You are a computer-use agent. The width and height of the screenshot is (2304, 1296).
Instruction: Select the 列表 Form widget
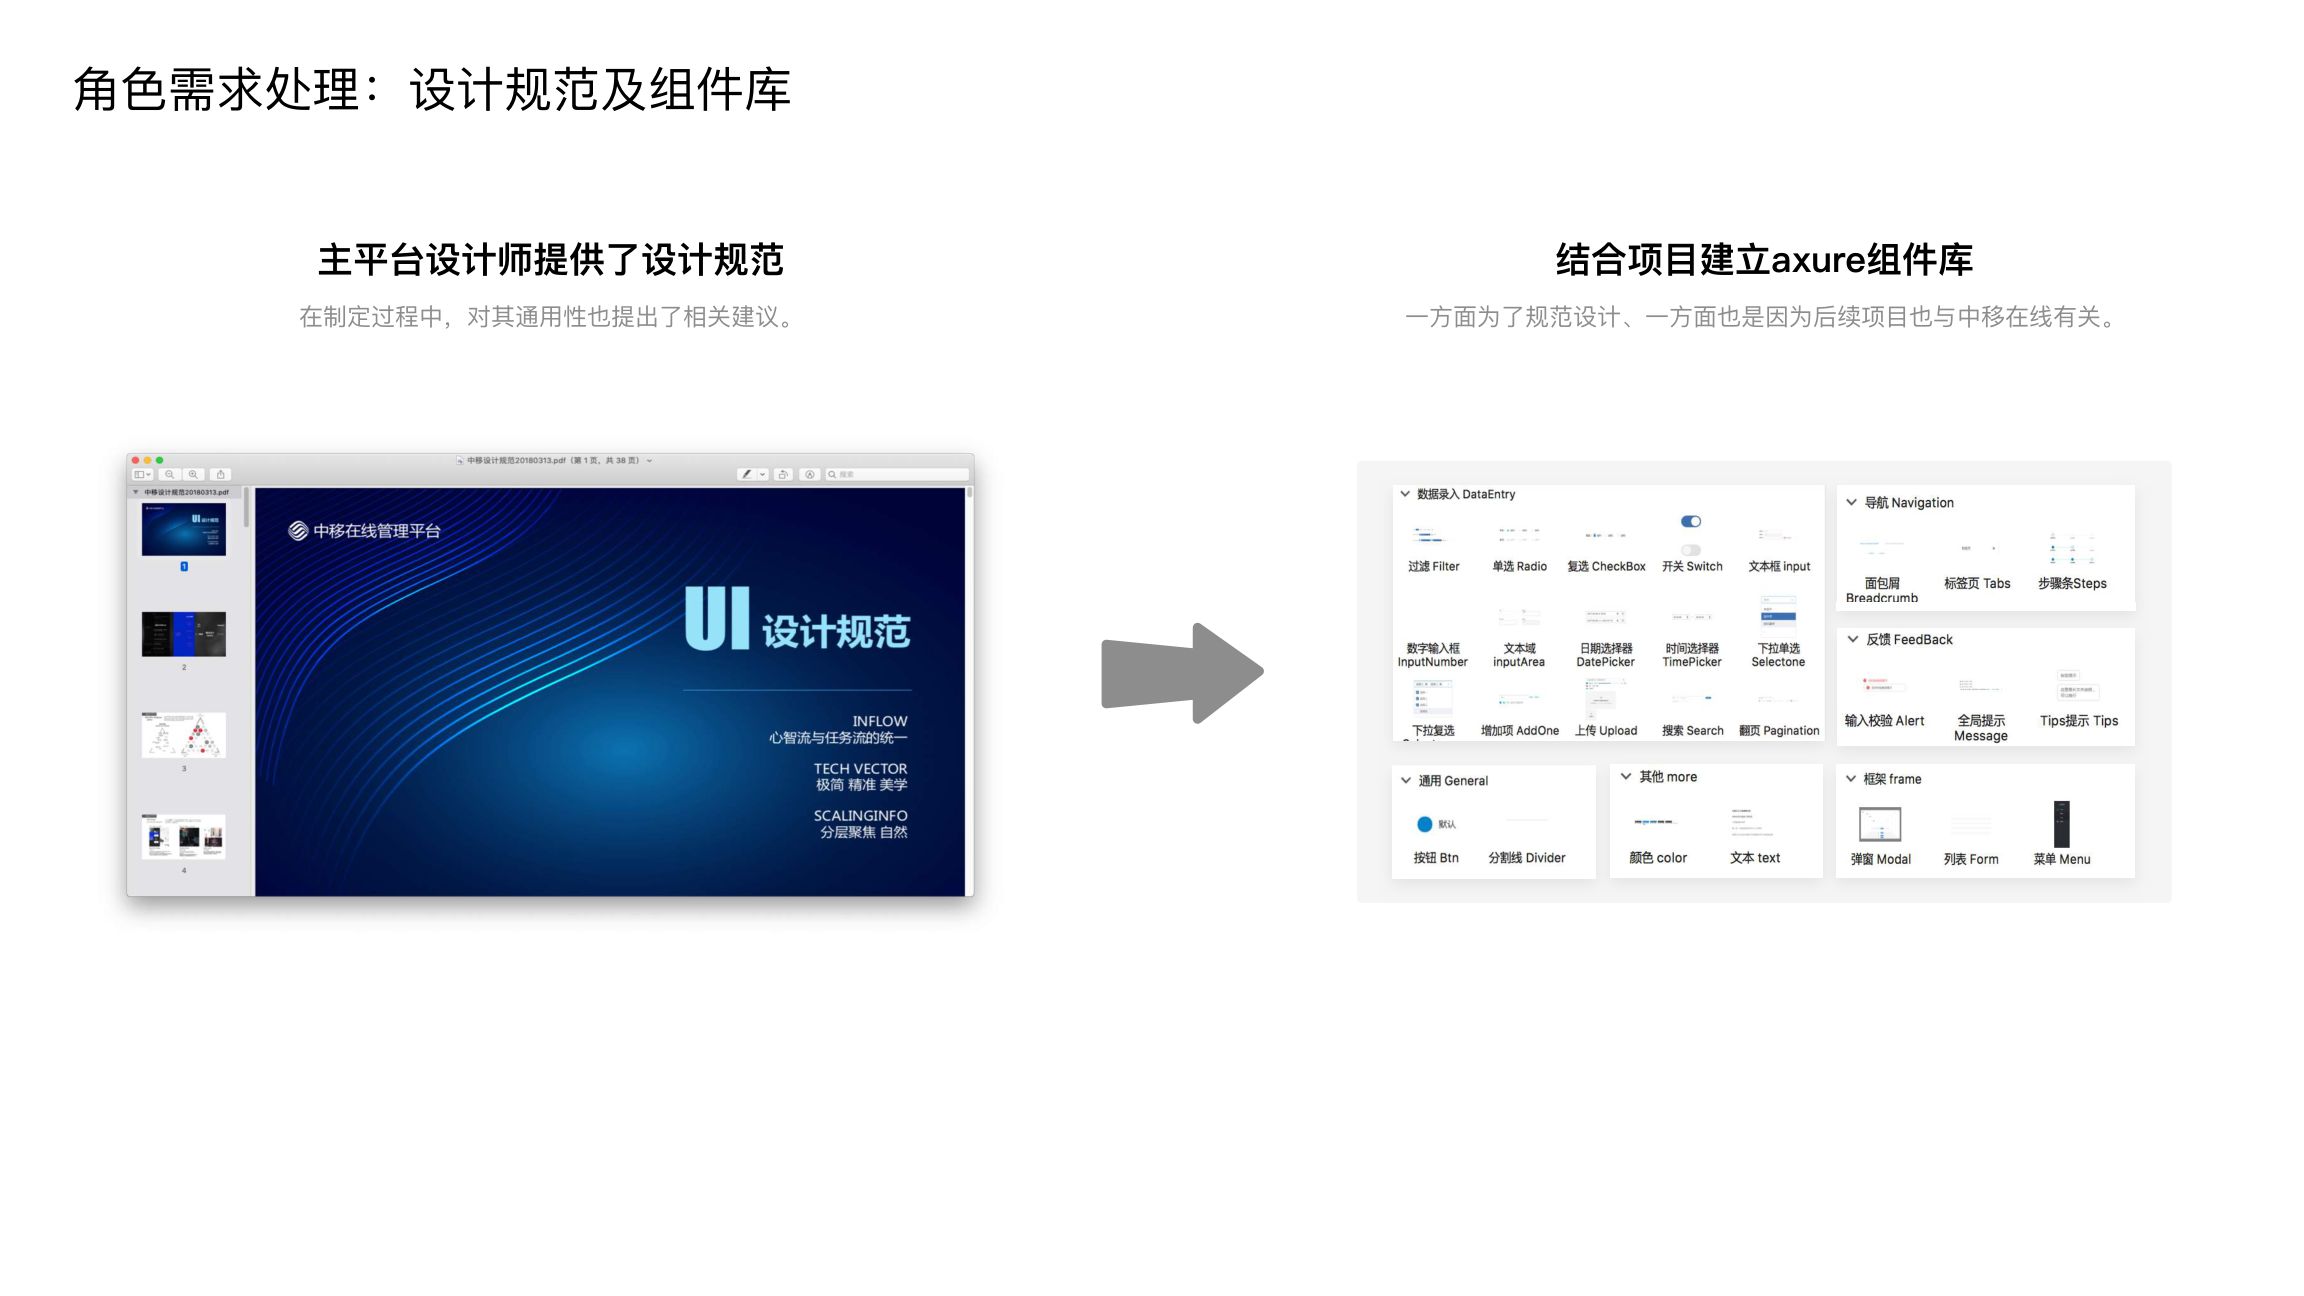(1971, 841)
